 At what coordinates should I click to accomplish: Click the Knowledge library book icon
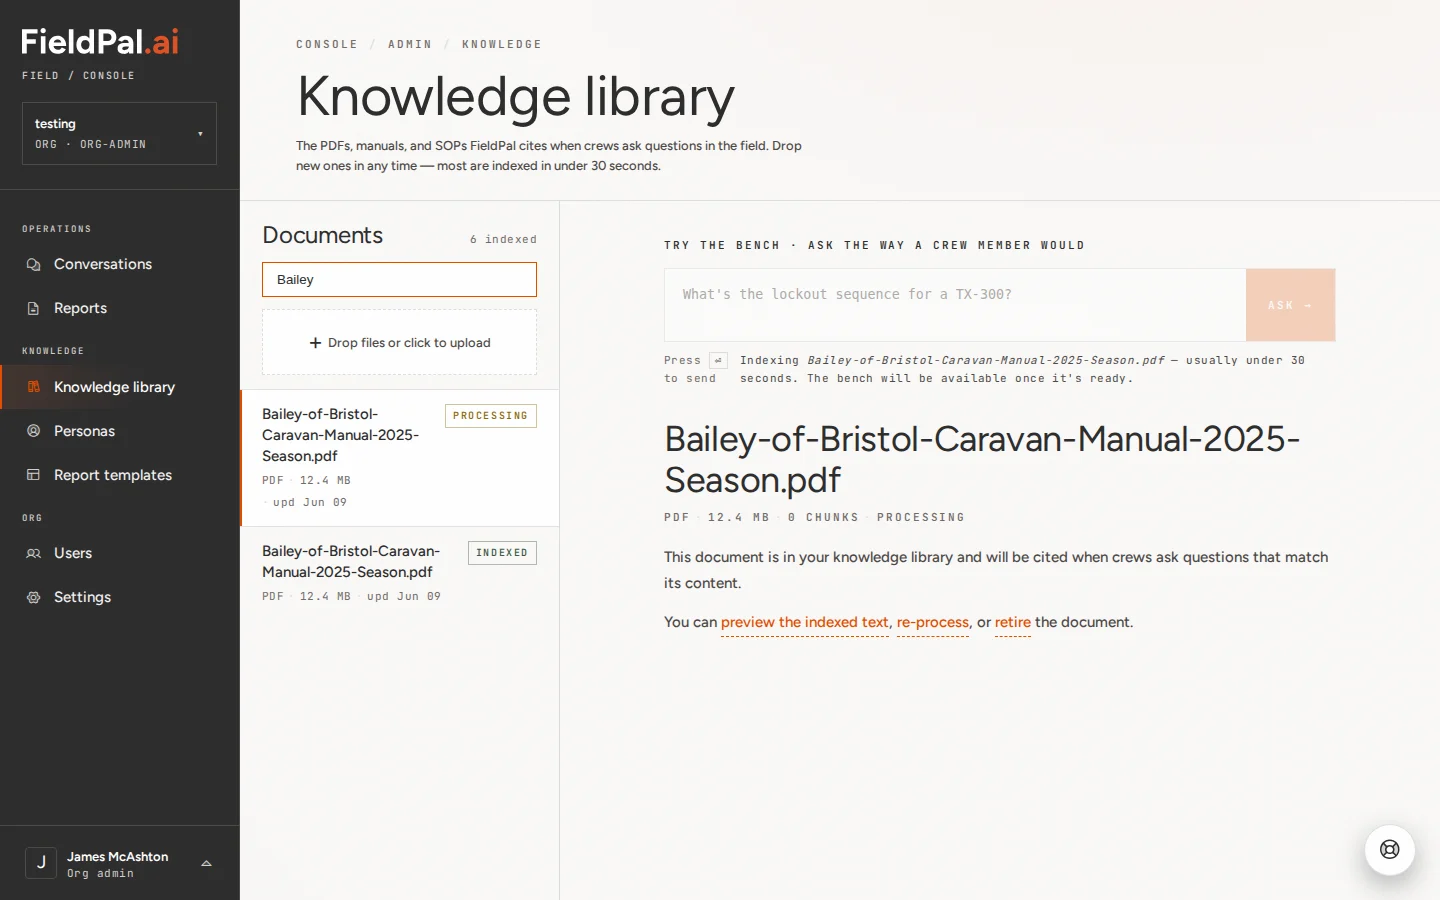coord(33,387)
